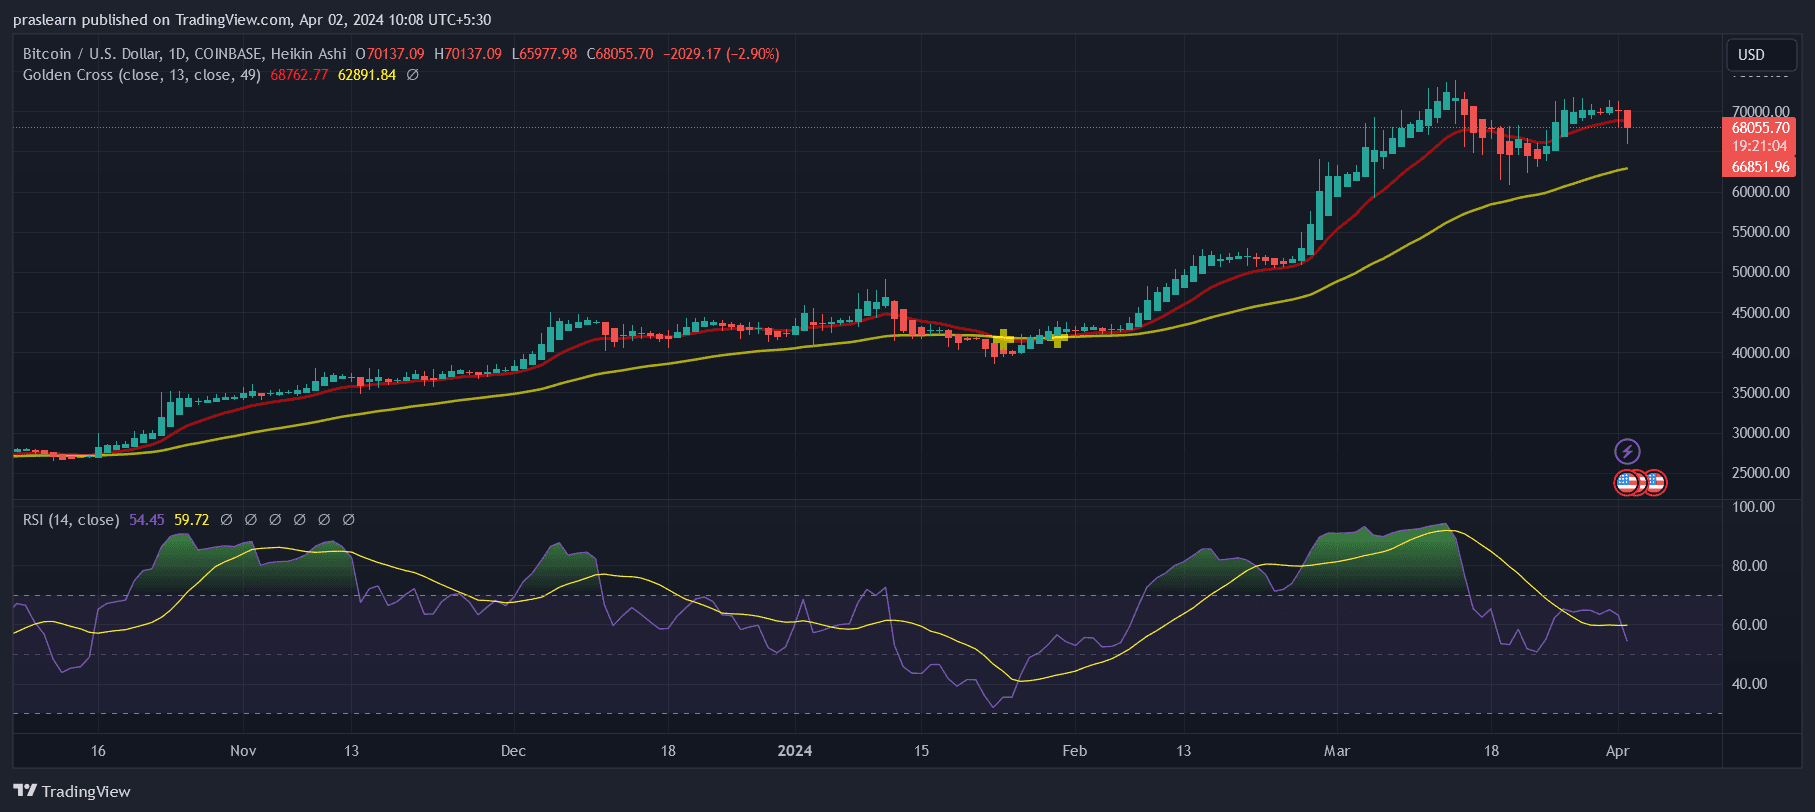Screen dimensions: 1815x812
Task: Open the USD currency selector
Action: (x=1752, y=55)
